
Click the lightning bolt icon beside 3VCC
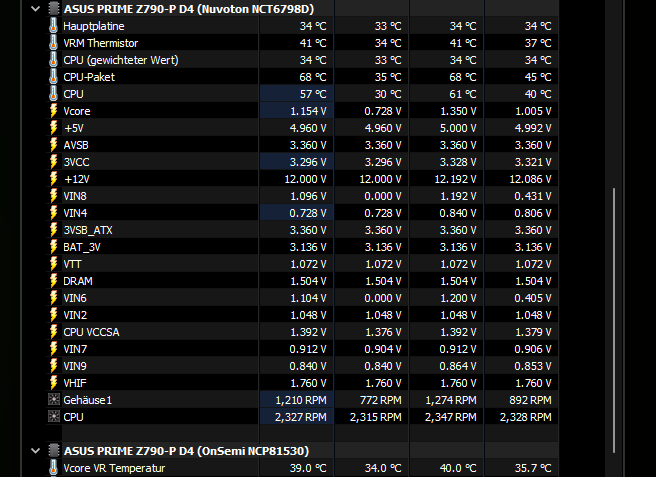(54, 162)
